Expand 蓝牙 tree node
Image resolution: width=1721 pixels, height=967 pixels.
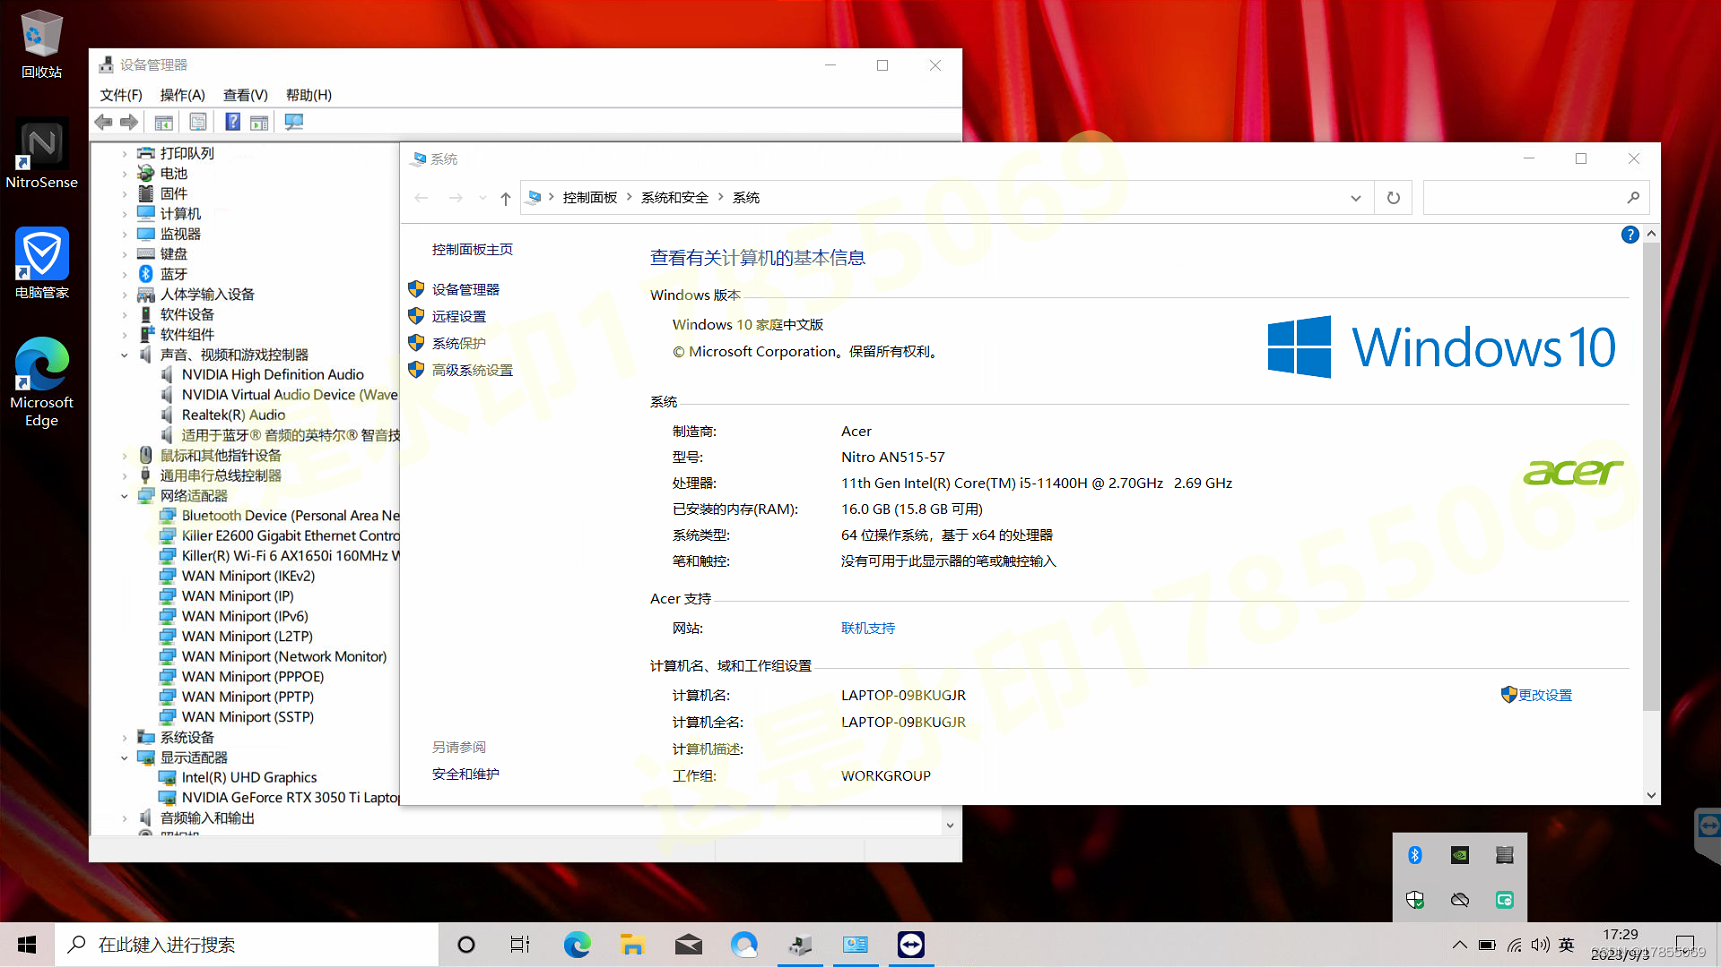pos(125,274)
